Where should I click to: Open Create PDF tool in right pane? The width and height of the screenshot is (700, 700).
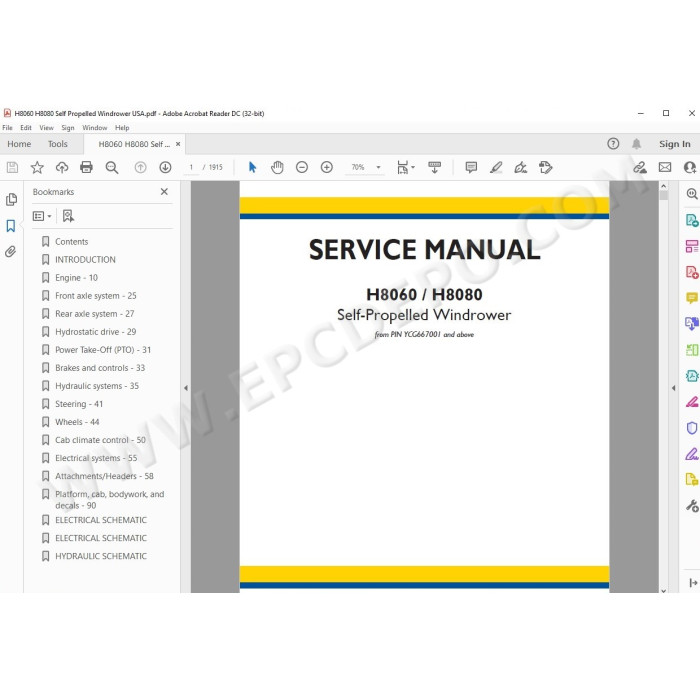692,272
